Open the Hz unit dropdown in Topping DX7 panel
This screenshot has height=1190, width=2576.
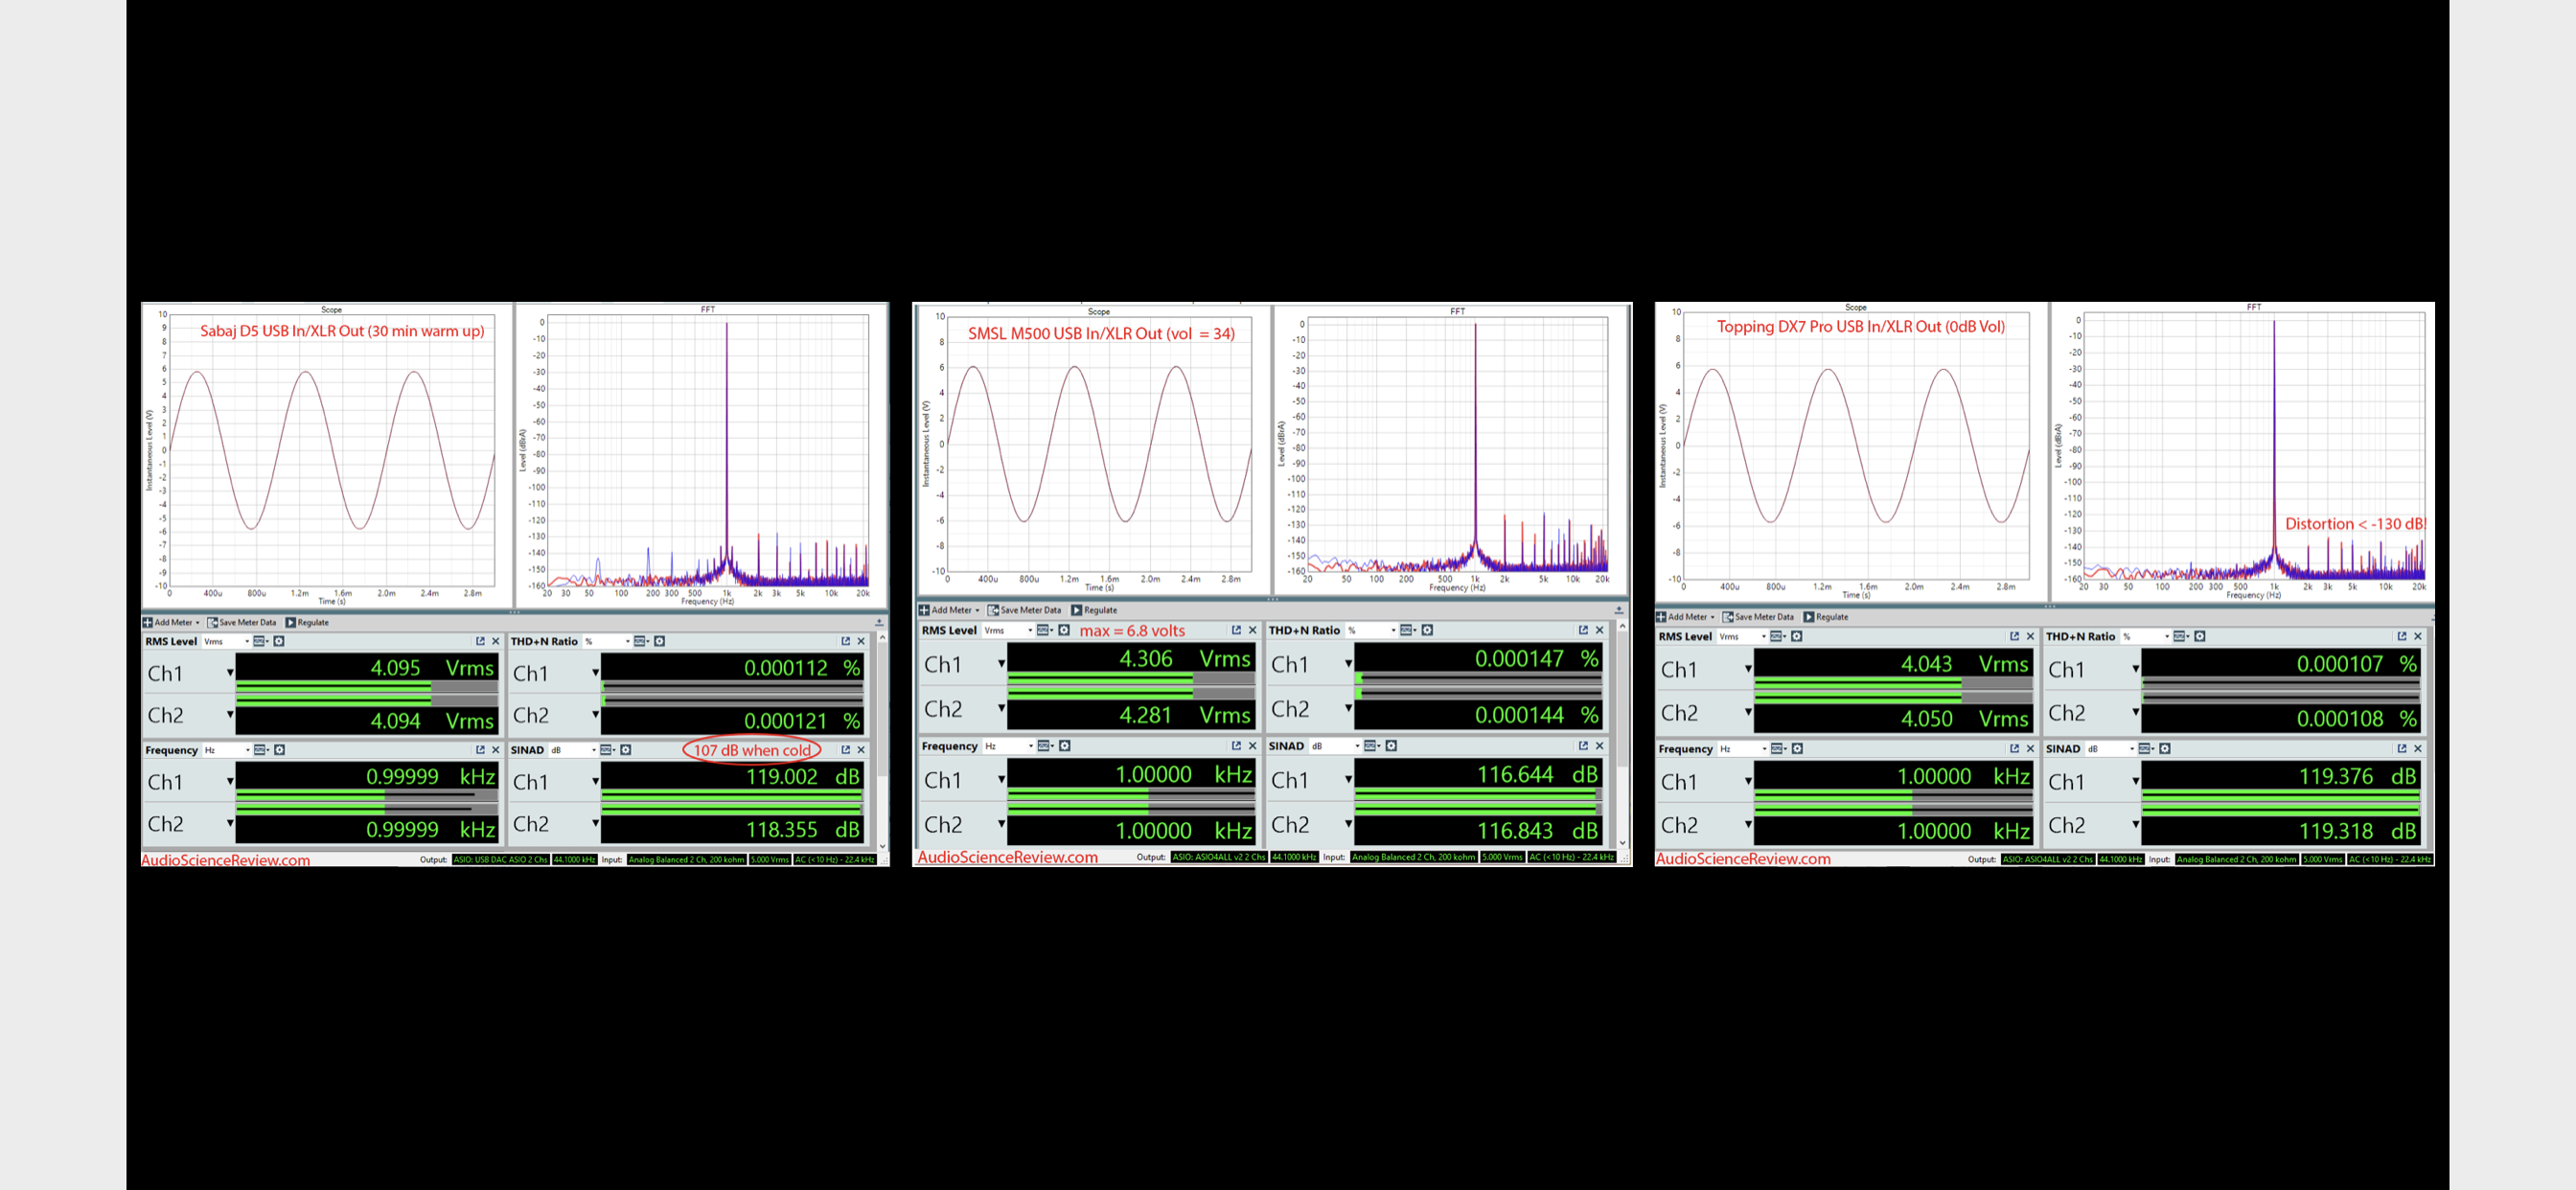[1743, 749]
